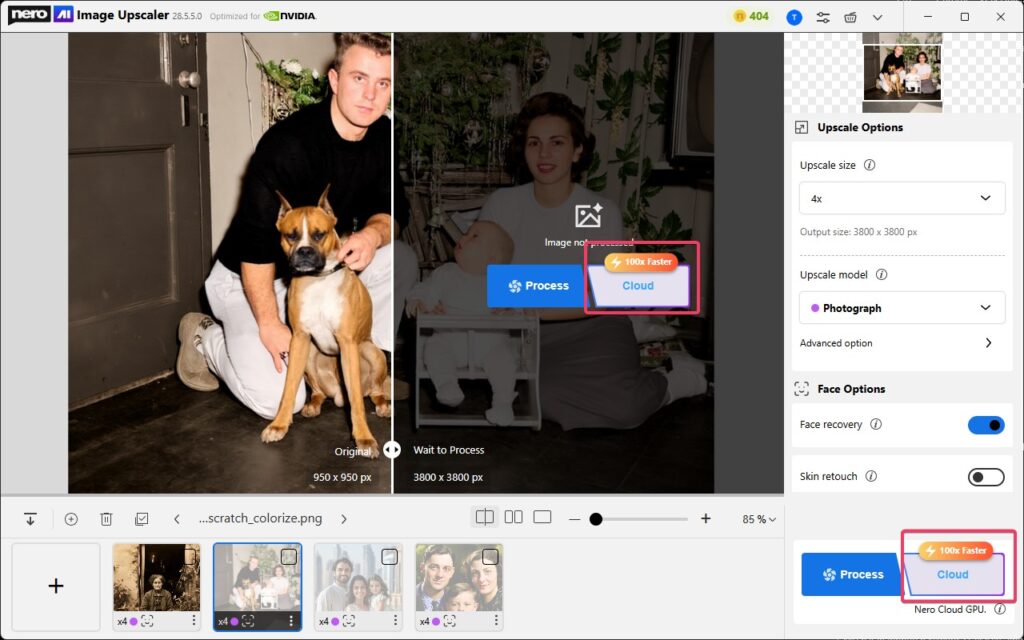This screenshot has width=1024, height=640.
Task: Add an image with the circled plus icon
Action: pyautogui.click(x=71, y=519)
